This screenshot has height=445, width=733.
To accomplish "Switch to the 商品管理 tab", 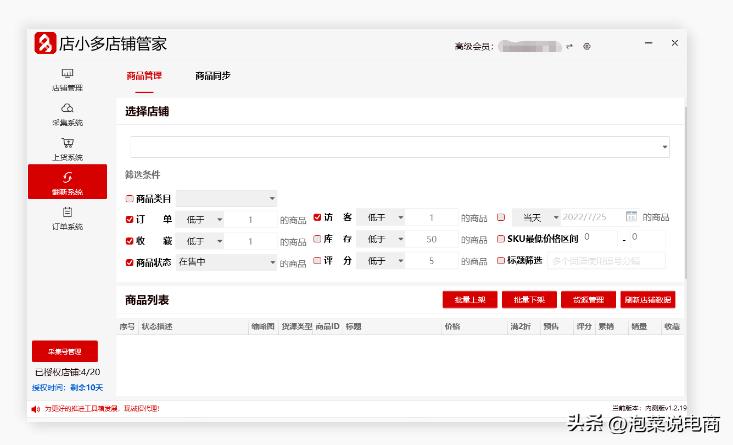I will pos(144,76).
